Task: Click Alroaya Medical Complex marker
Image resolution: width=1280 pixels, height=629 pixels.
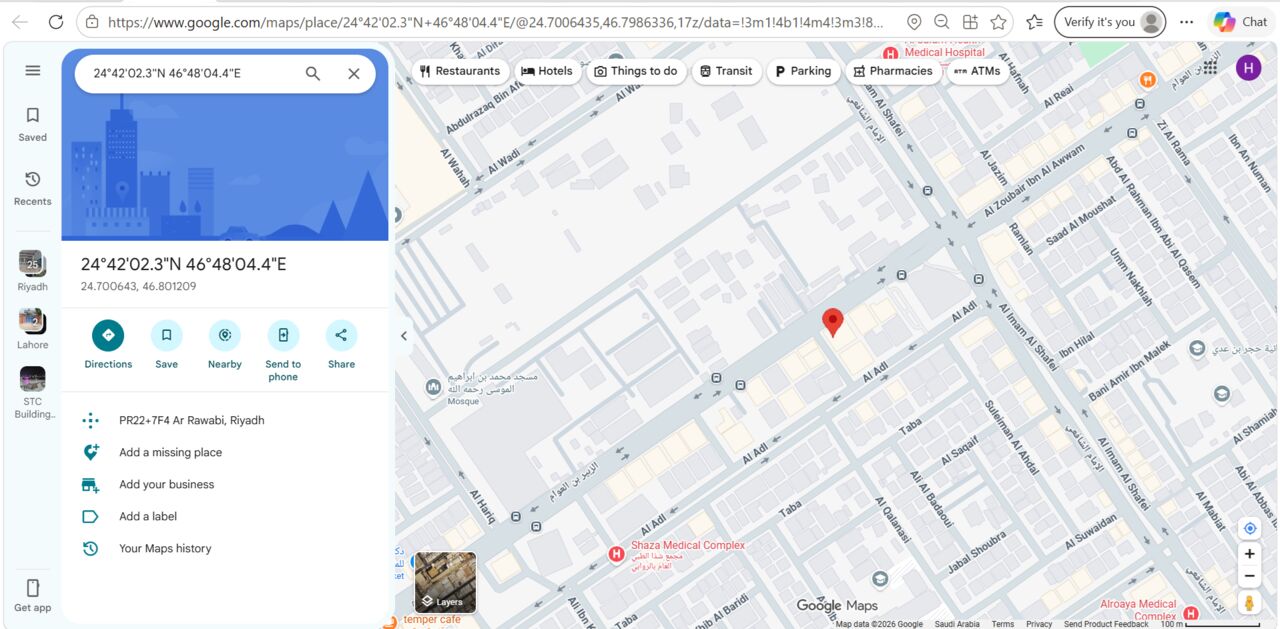Action: click(x=1191, y=613)
